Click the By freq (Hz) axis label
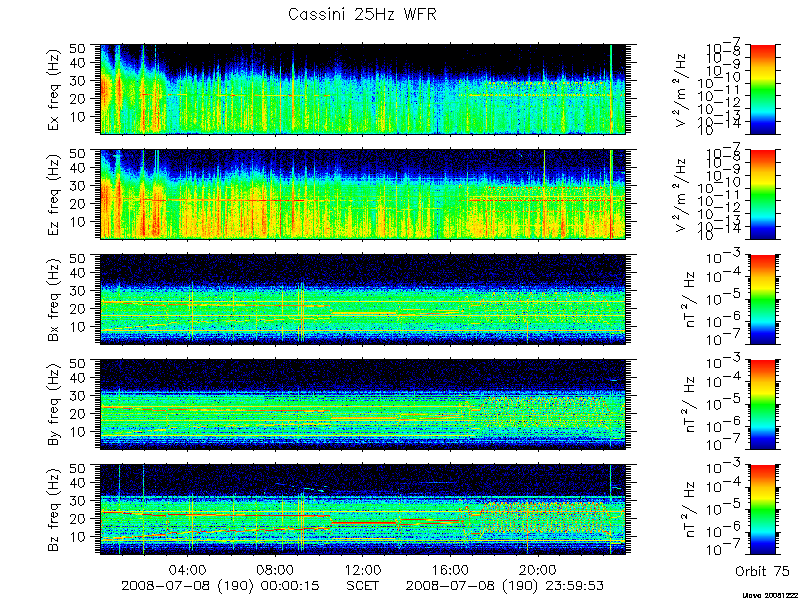The height and width of the screenshot is (600, 800). point(55,404)
